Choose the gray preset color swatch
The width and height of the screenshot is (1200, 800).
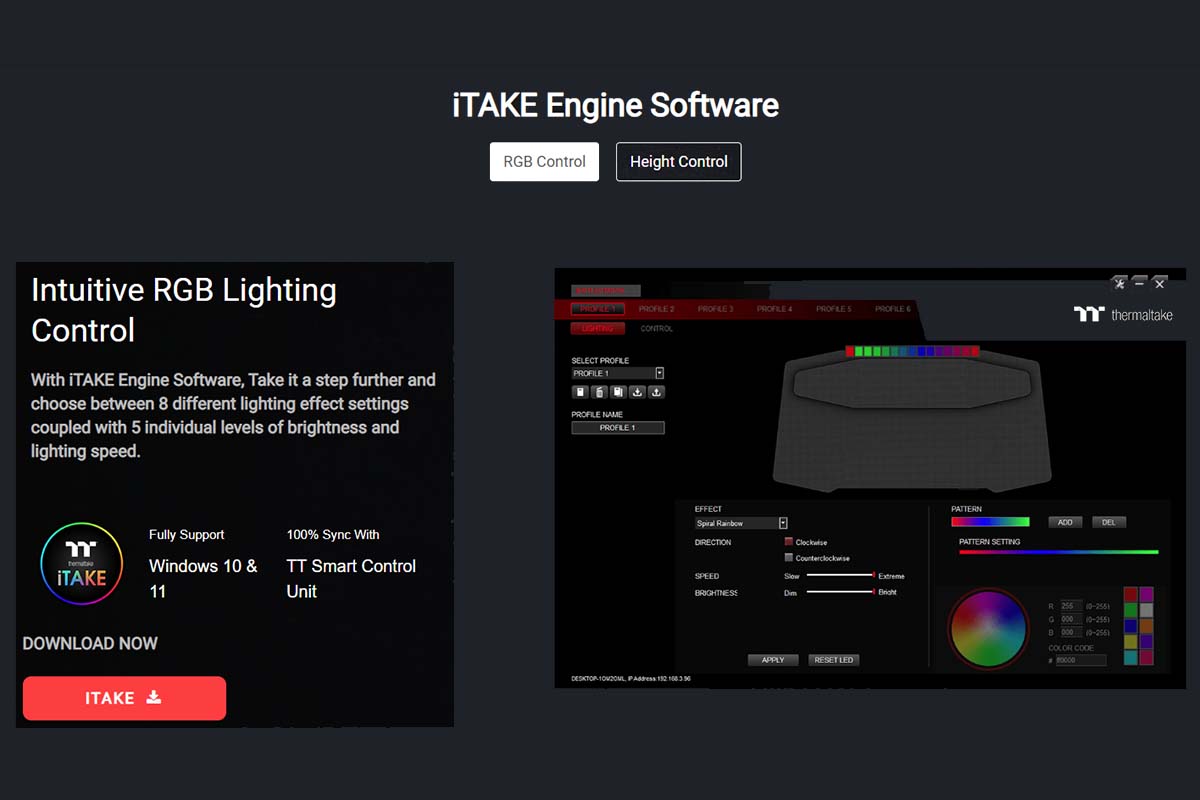[1146, 610]
